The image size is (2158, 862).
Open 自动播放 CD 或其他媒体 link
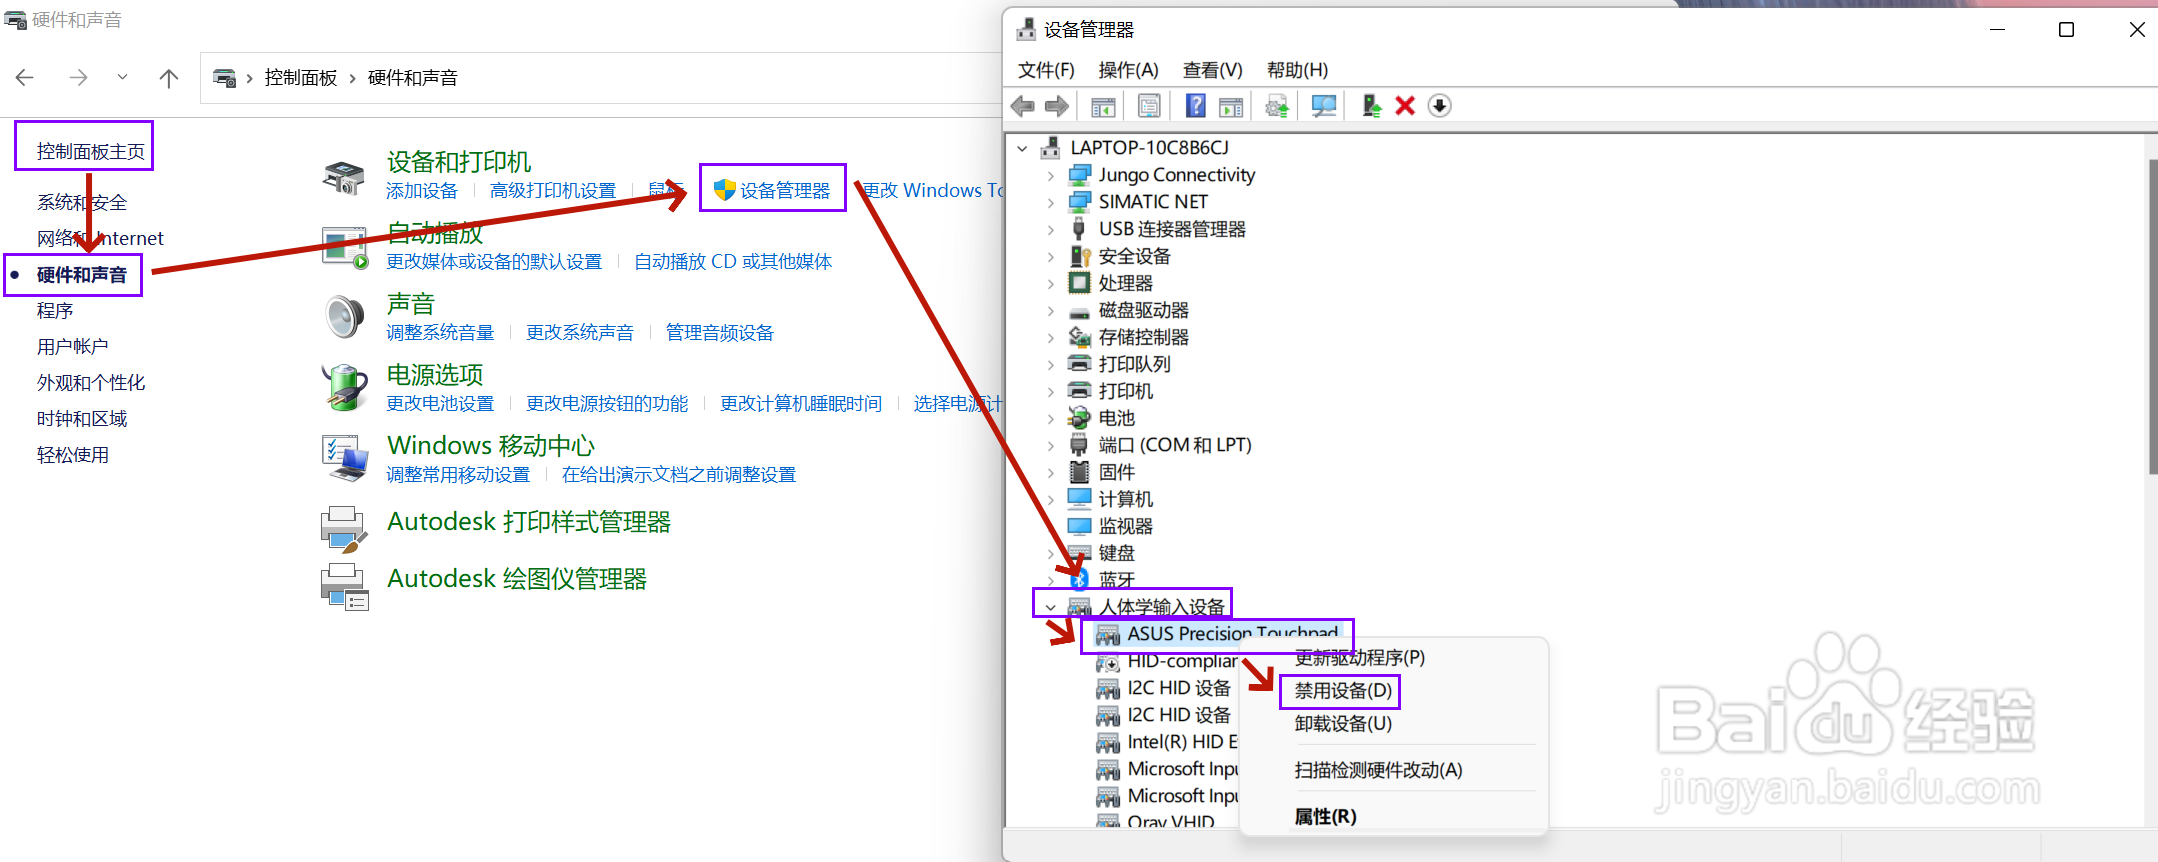(x=733, y=261)
